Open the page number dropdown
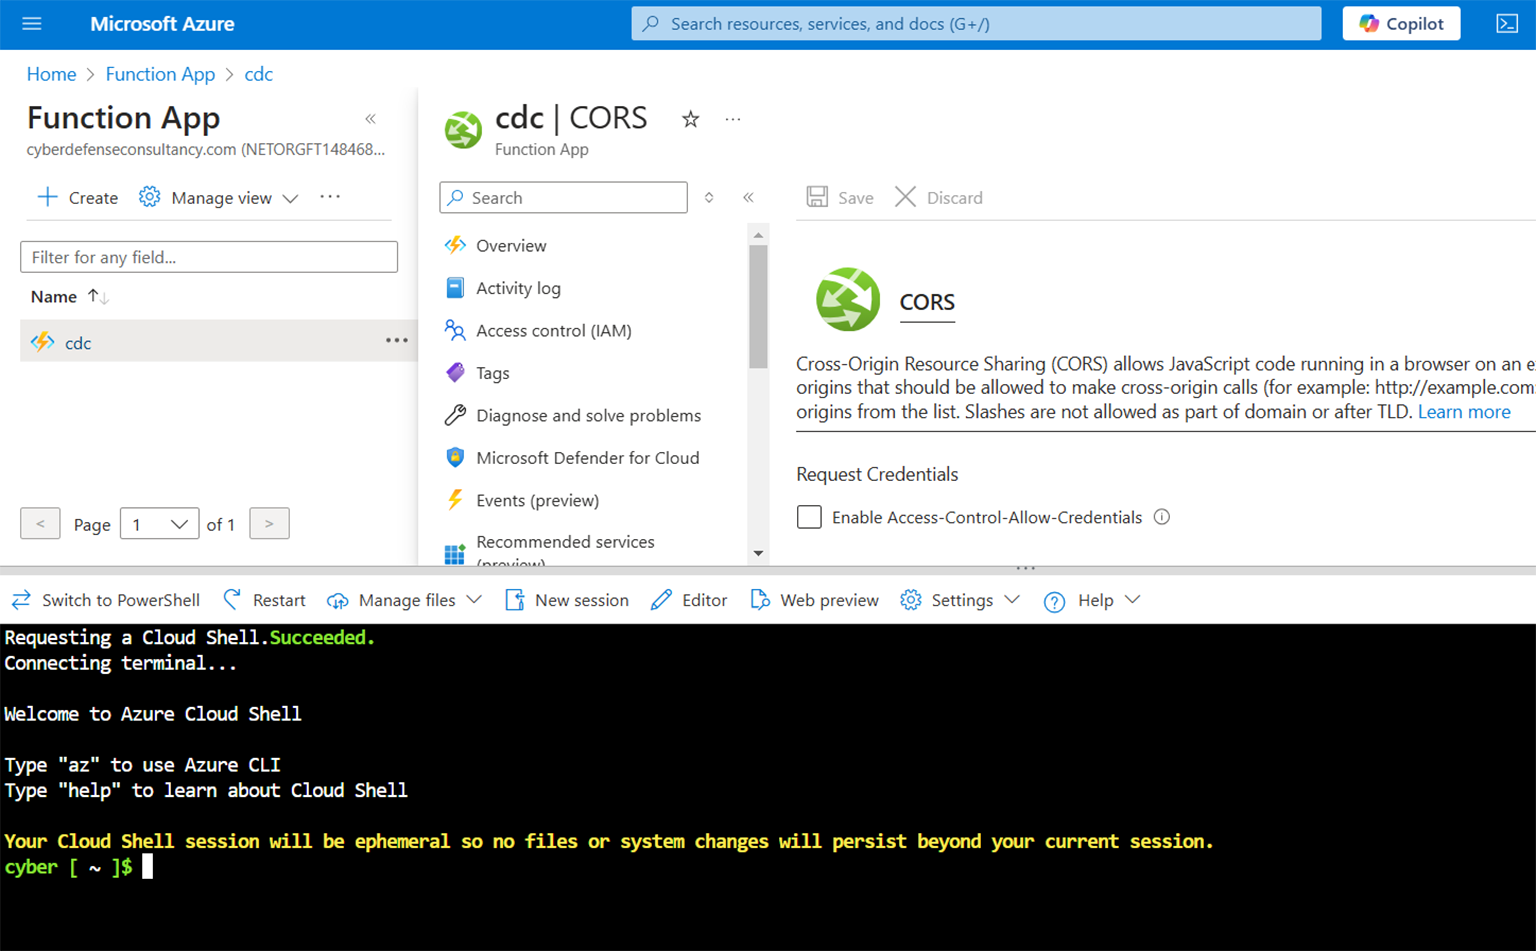 pos(159,524)
